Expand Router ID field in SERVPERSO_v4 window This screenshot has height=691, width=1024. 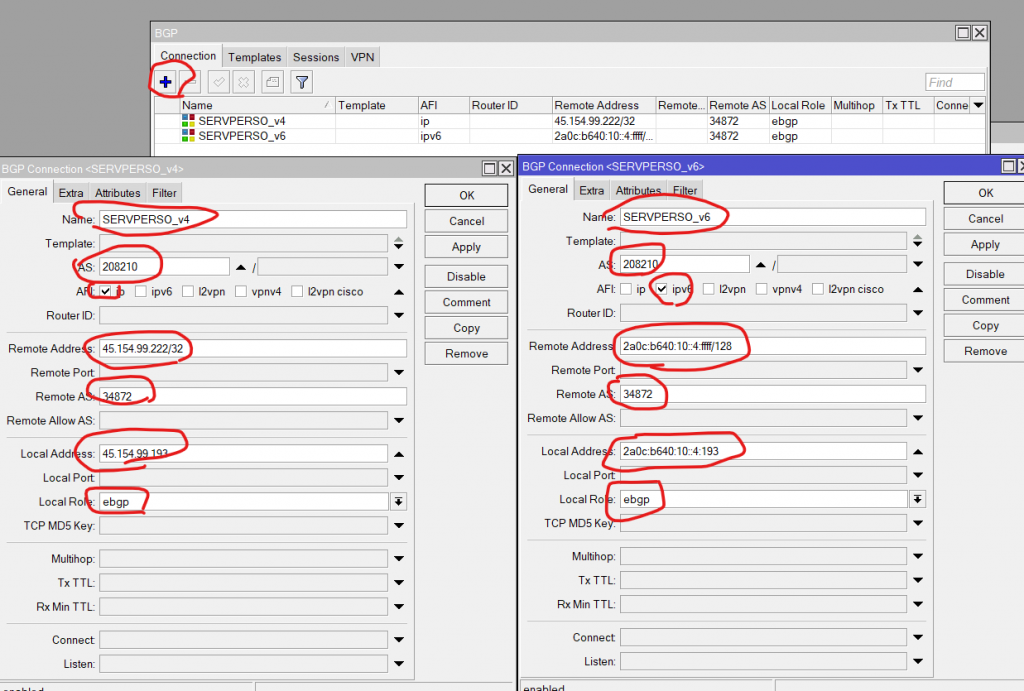click(x=399, y=315)
